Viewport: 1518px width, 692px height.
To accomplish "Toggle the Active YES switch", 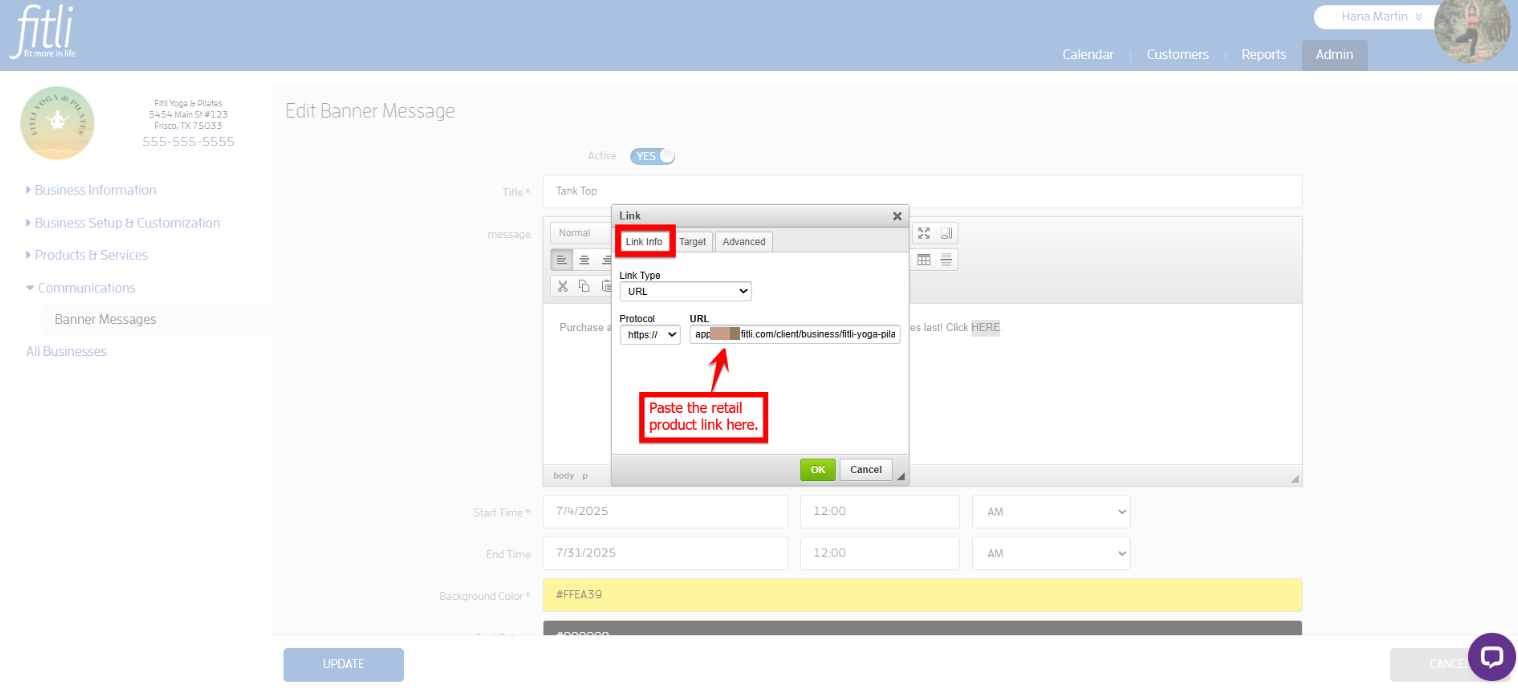I will (x=653, y=156).
